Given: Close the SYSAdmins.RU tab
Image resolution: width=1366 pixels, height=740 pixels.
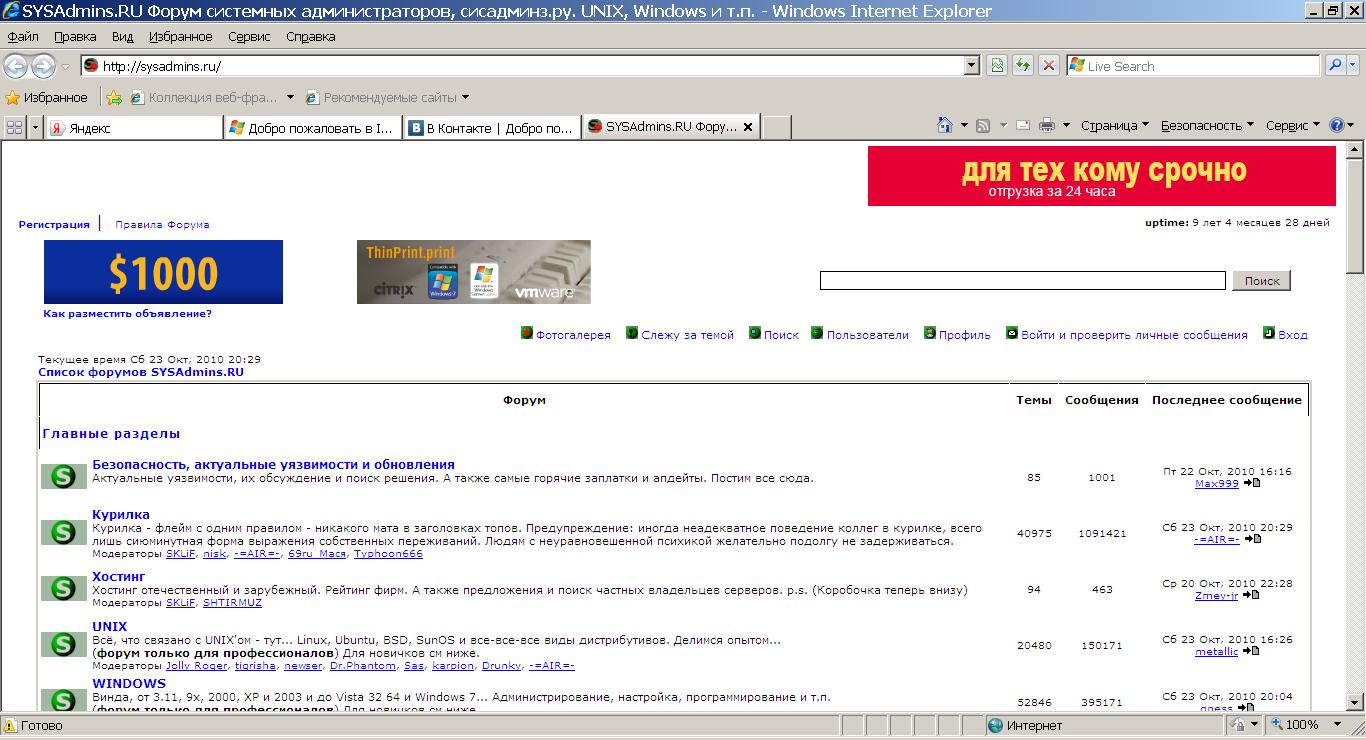Looking at the screenshot, I should [x=747, y=127].
